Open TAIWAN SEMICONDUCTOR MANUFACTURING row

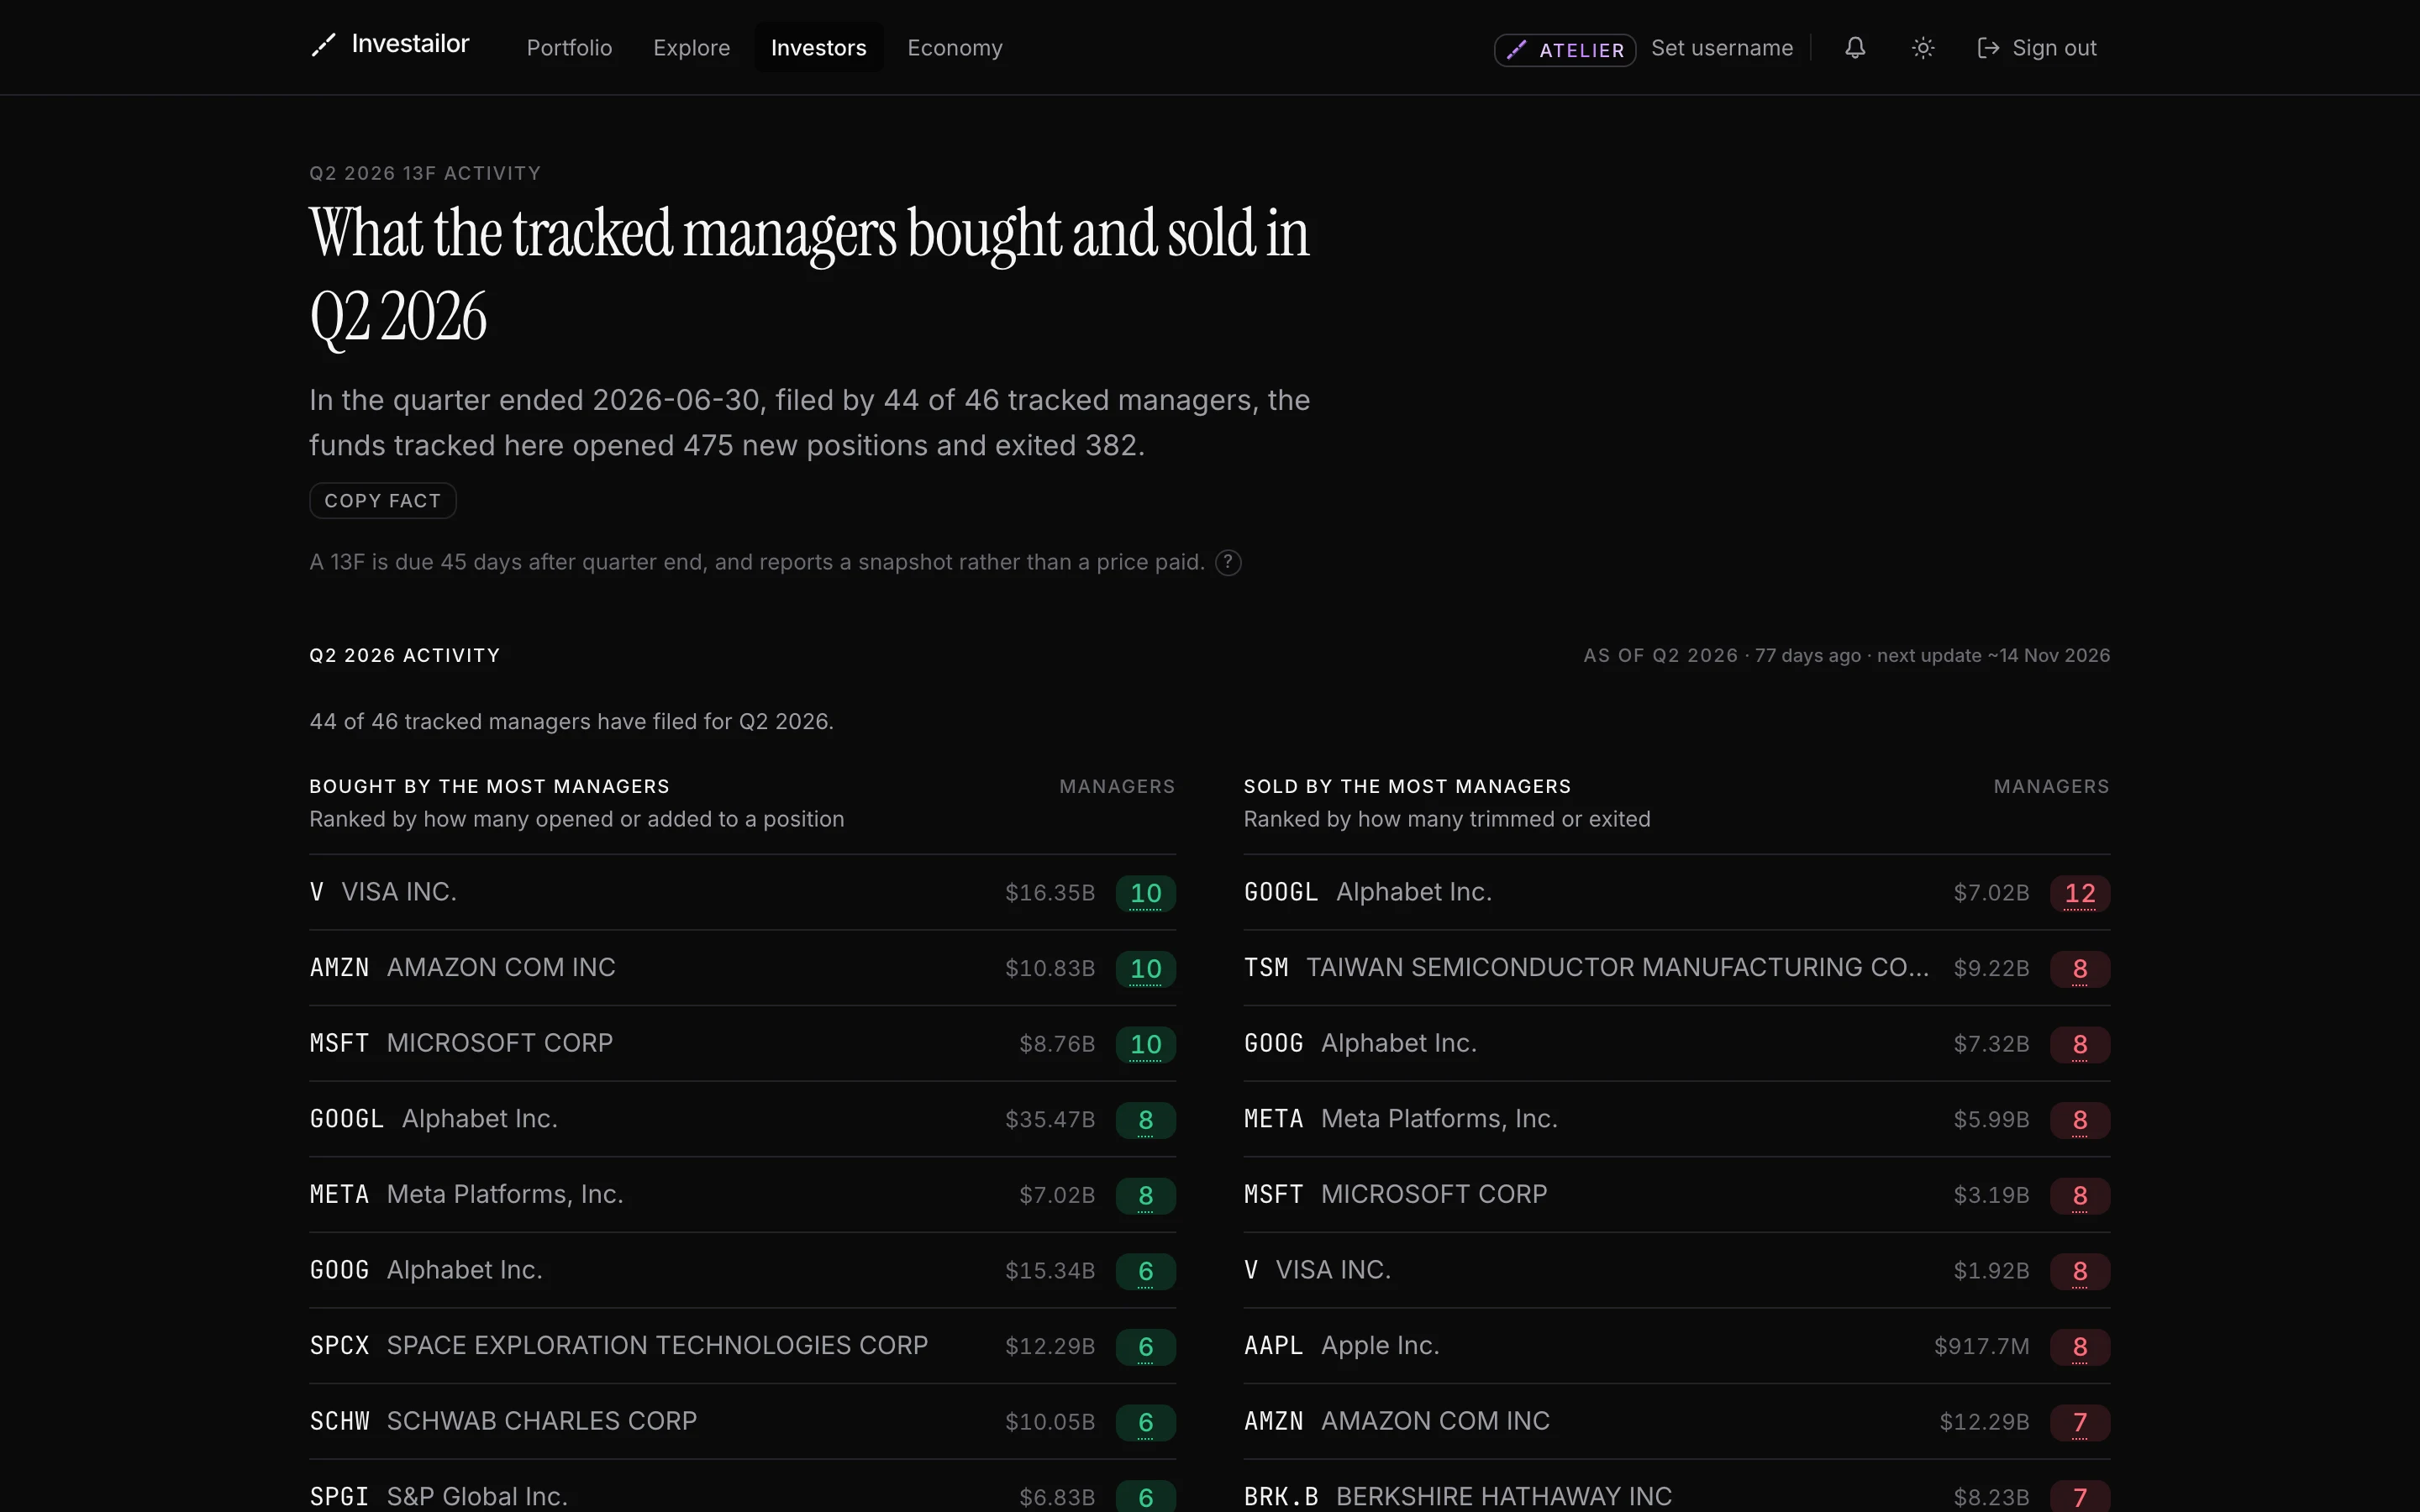(1676, 968)
